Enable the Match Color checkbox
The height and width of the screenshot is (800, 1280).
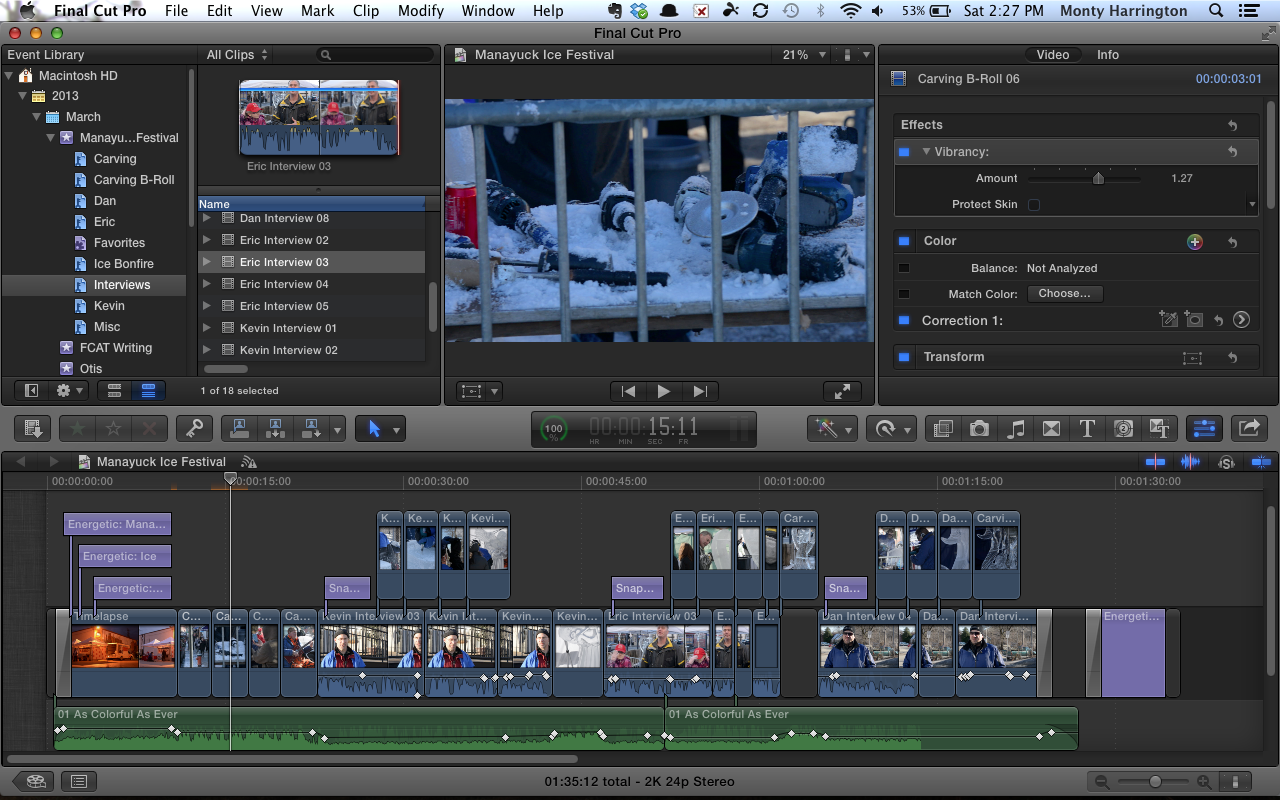click(904, 294)
